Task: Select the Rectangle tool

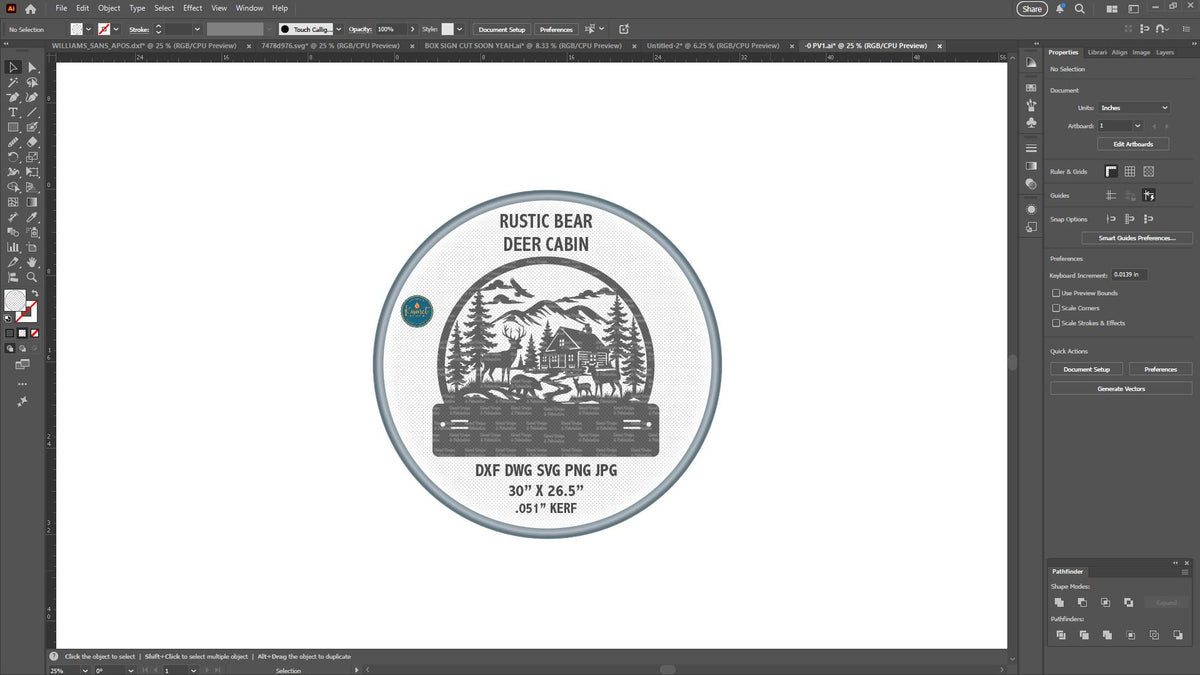Action: [x=13, y=127]
